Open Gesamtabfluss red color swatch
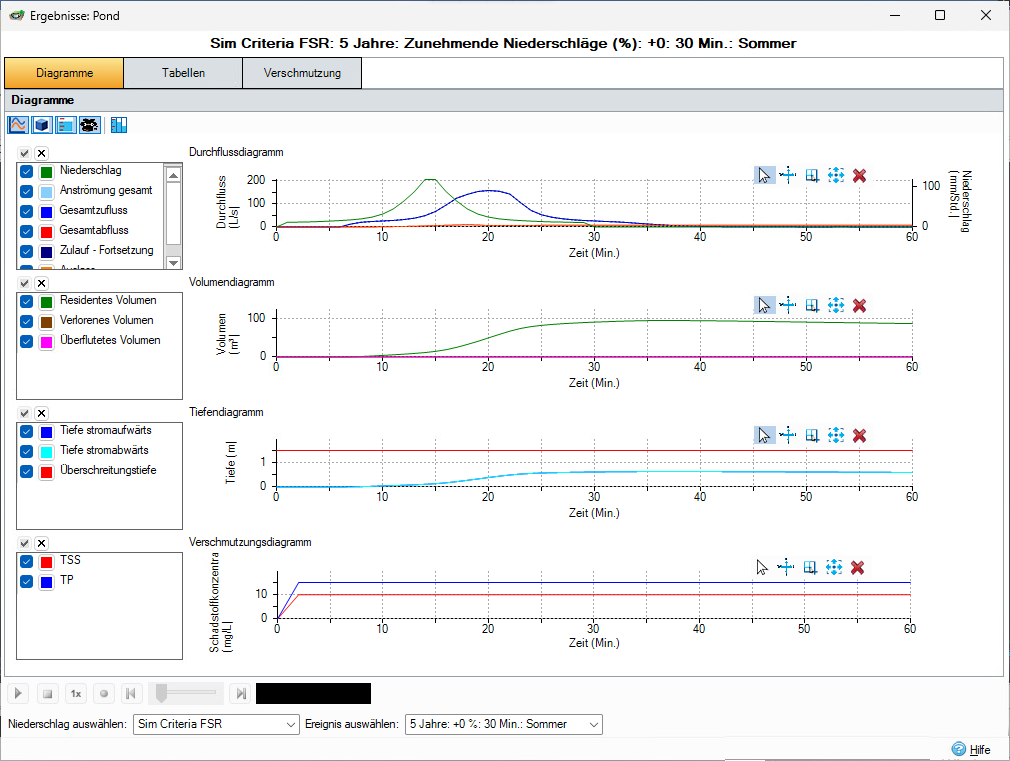Image resolution: width=1010 pixels, height=761 pixels. point(46,232)
